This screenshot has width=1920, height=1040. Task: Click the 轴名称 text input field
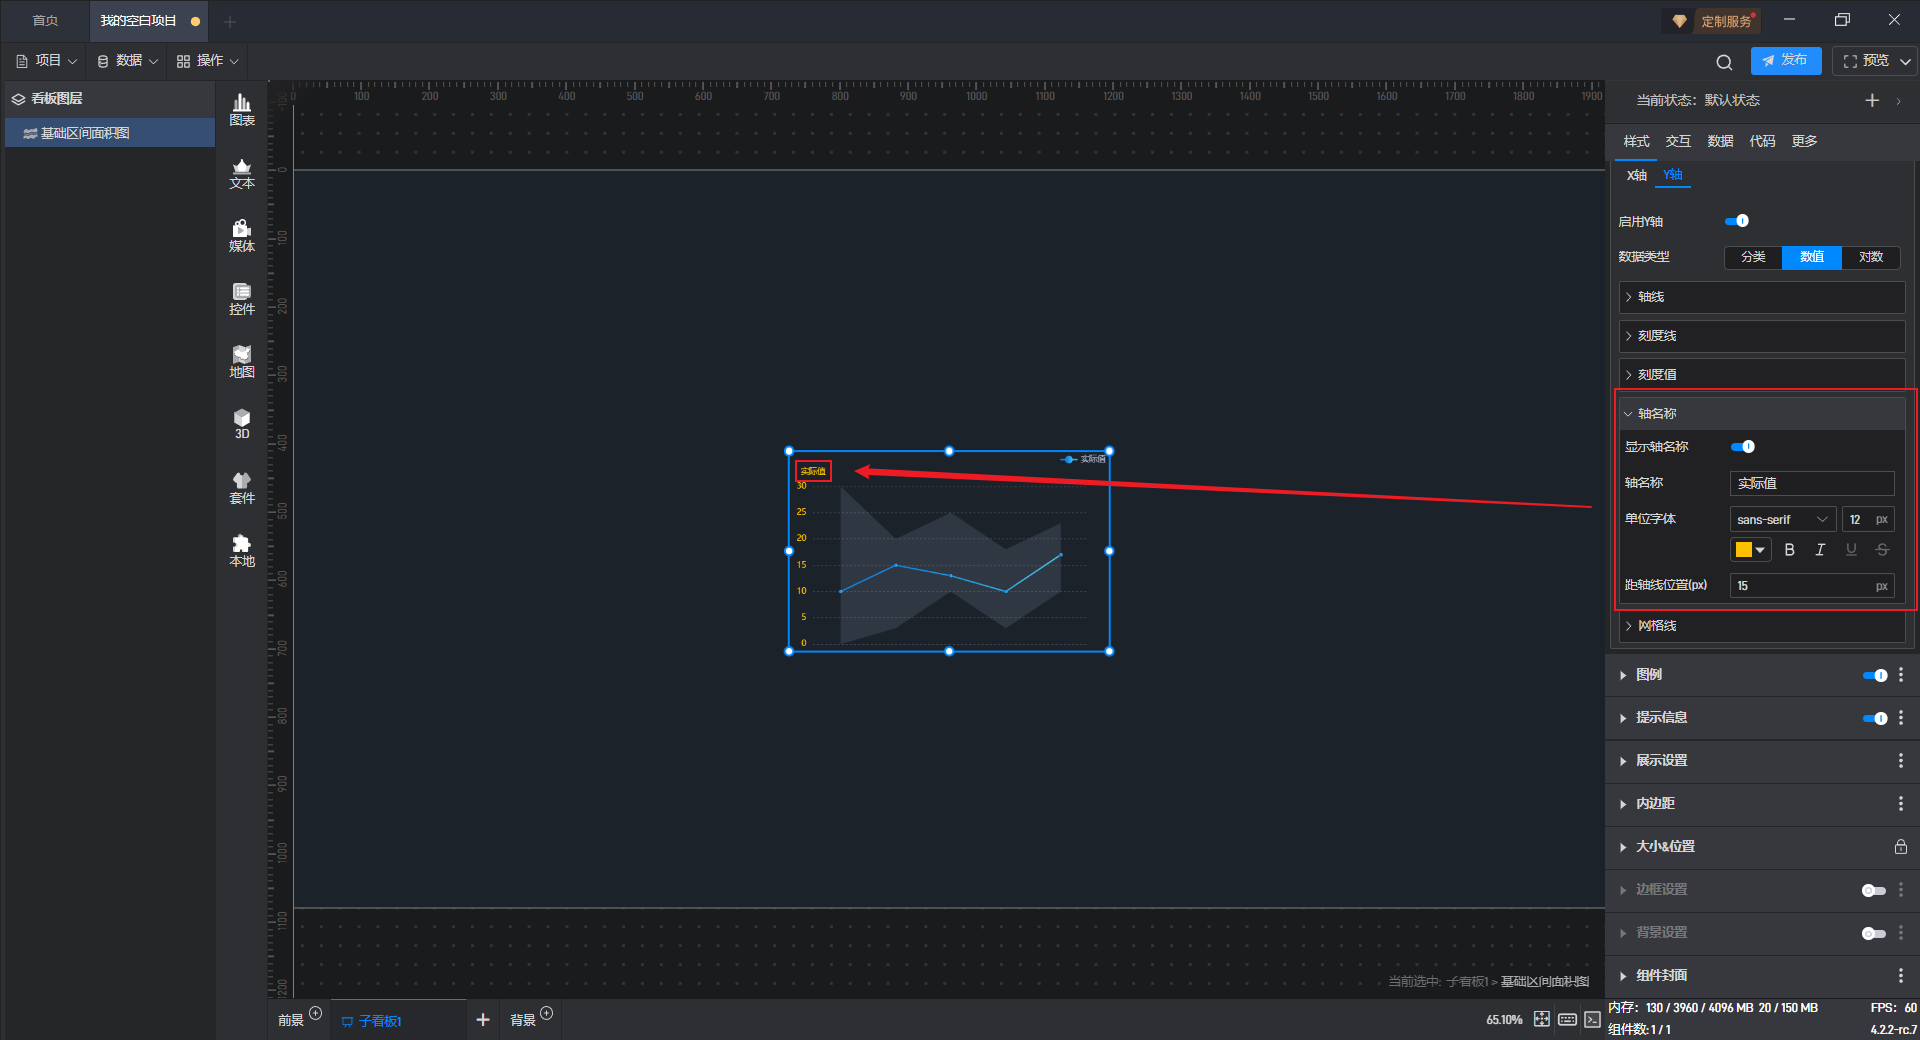[x=1812, y=483]
